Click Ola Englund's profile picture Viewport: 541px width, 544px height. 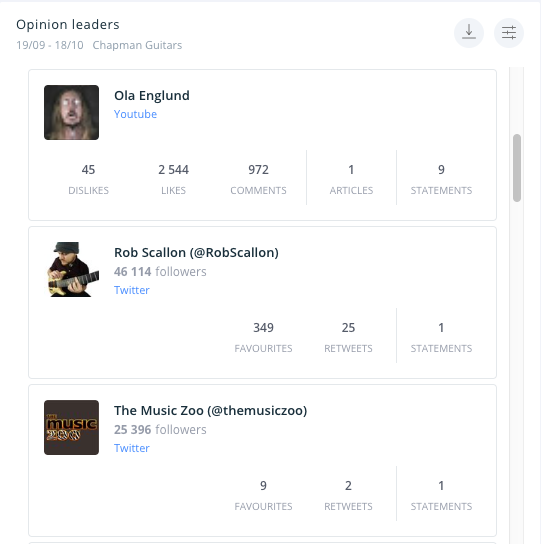[x=71, y=112]
